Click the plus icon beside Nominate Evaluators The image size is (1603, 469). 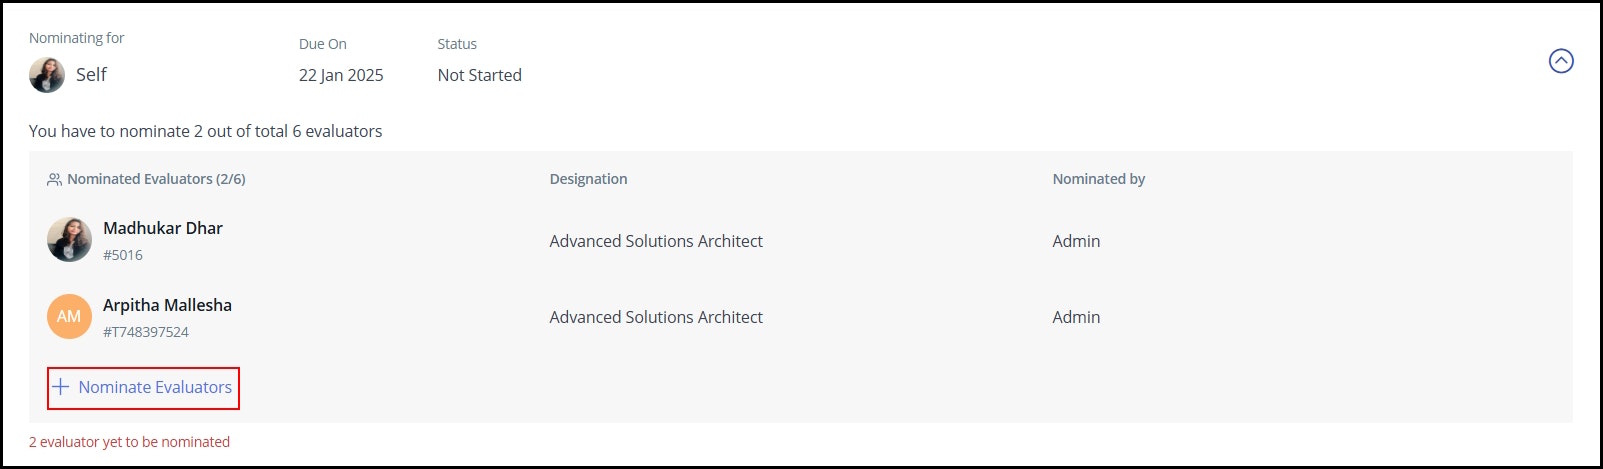click(x=61, y=387)
